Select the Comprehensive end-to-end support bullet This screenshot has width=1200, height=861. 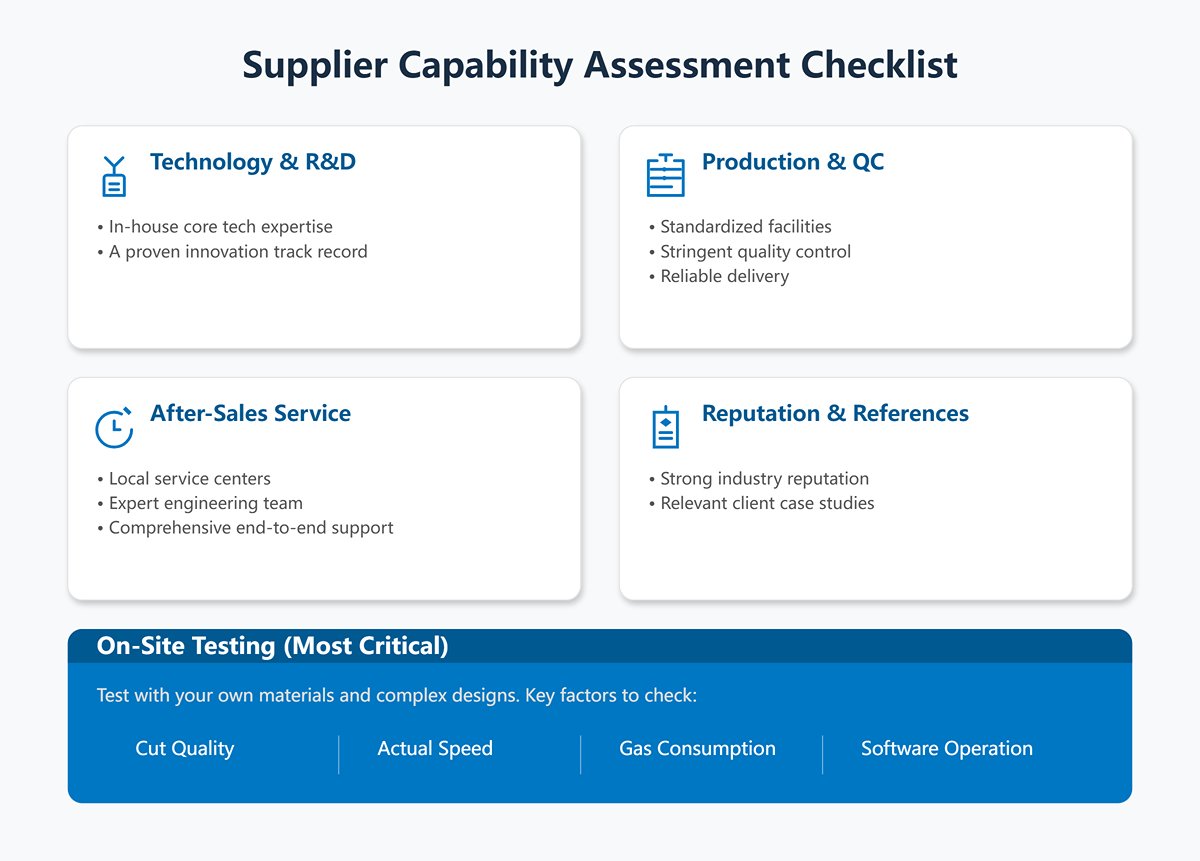pos(250,528)
